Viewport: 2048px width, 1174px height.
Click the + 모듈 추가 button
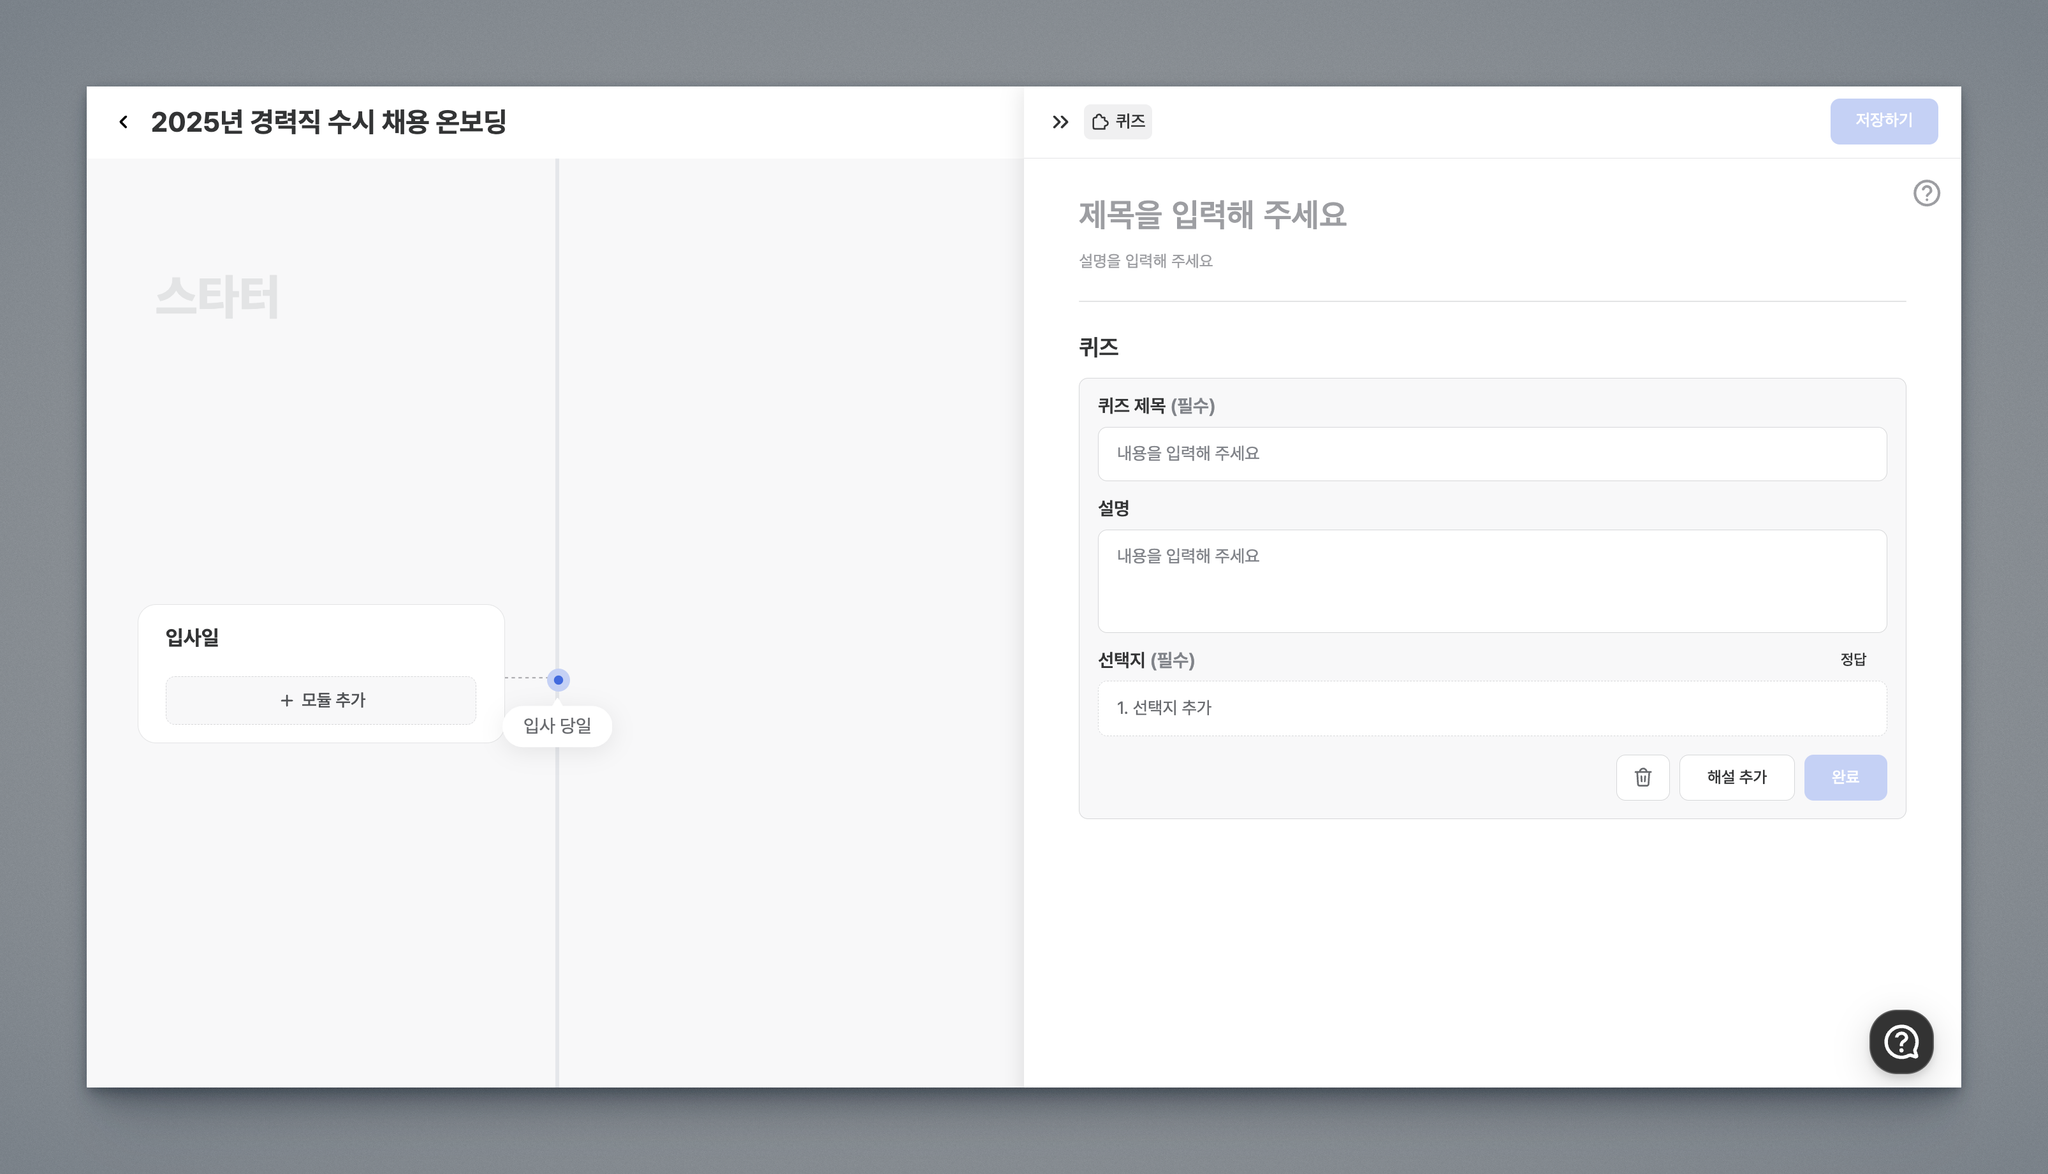[321, 700]
